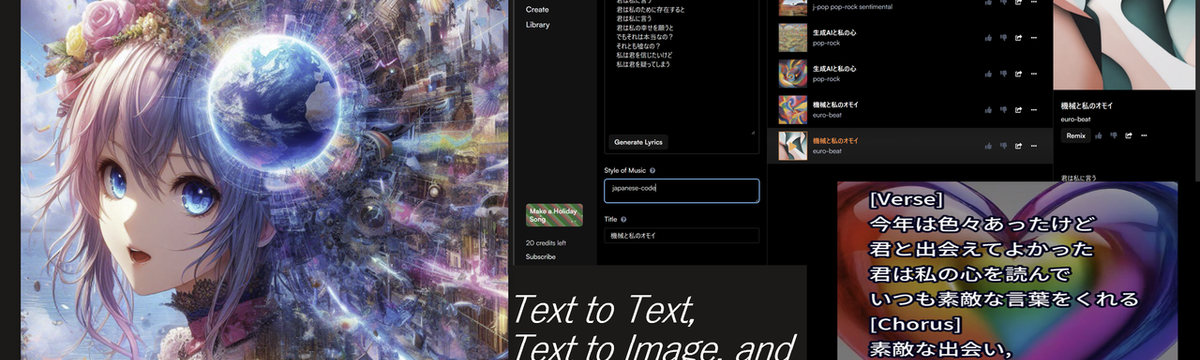Click thumbs down beside the Remix button
This screenshot has width=1200, height=360.
1114,135
